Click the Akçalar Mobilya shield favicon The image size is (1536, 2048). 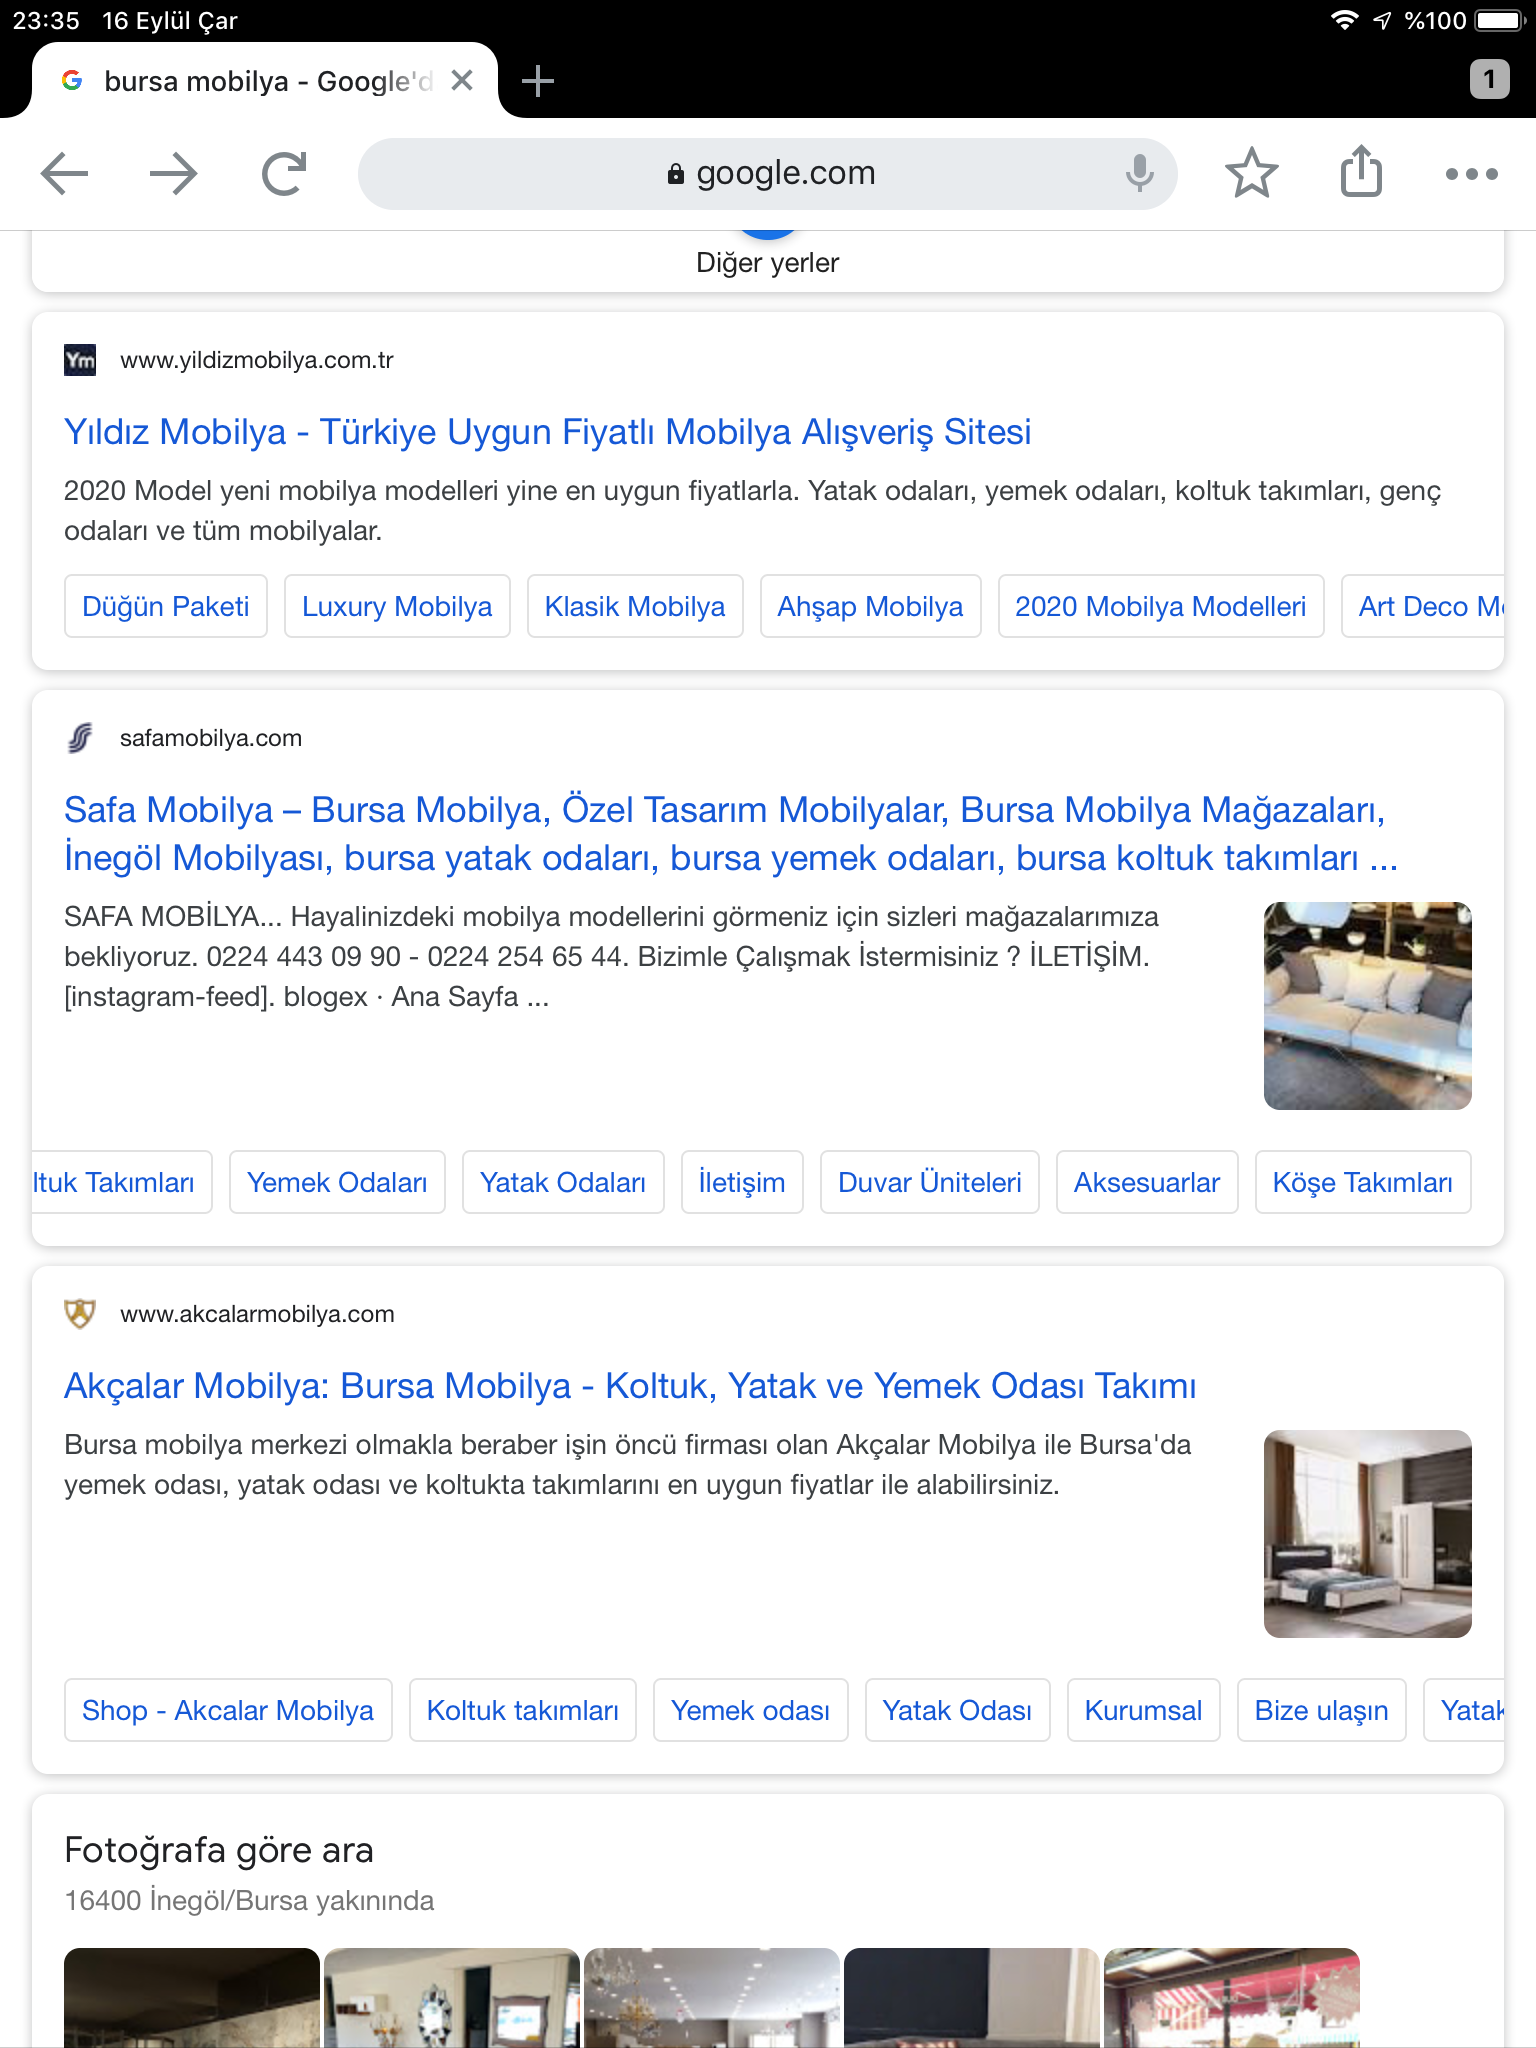(x=80, y=1314)
